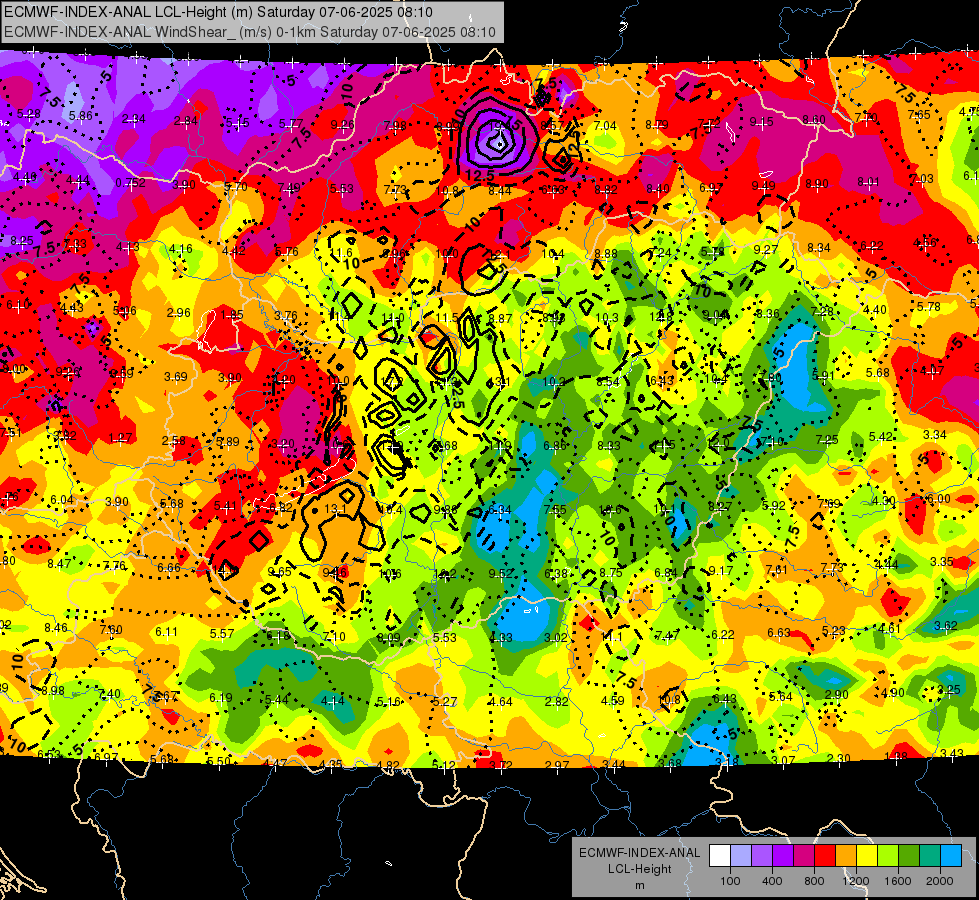
Task: Click the grid value '6.11'
Action: (x=167, y=632)
